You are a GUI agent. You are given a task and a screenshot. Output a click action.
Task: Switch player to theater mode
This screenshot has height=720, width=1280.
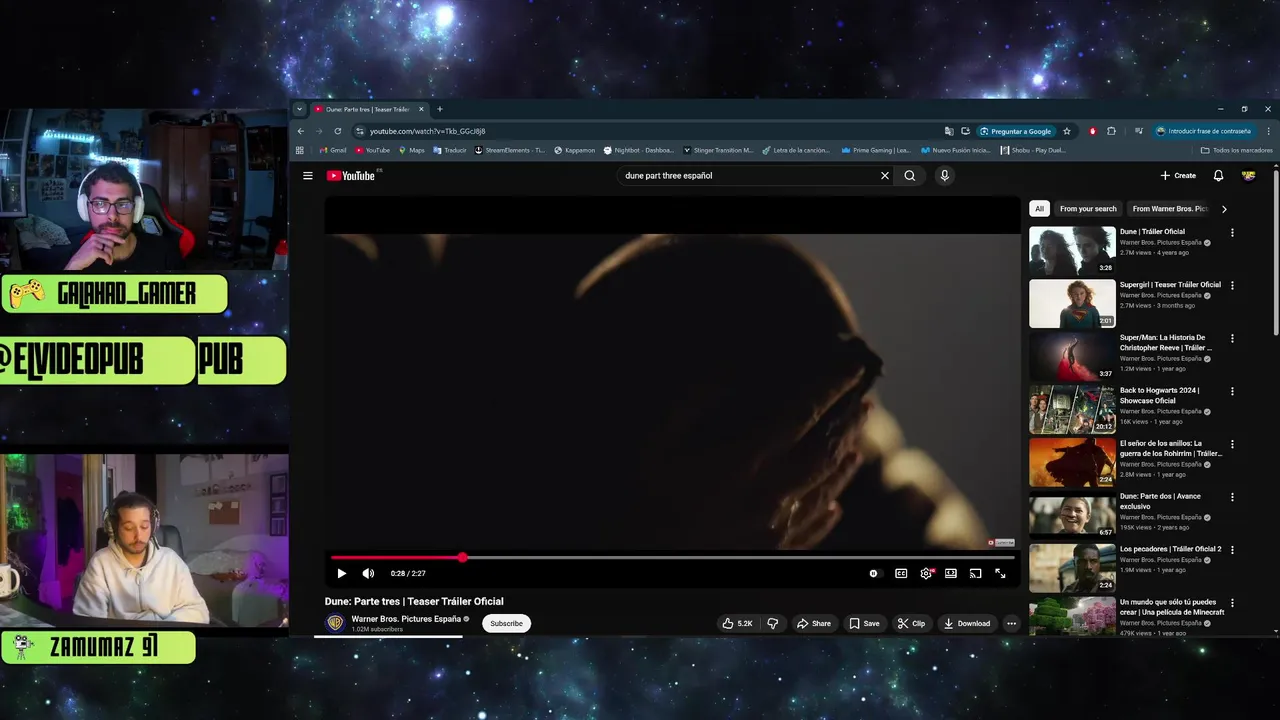951,573
